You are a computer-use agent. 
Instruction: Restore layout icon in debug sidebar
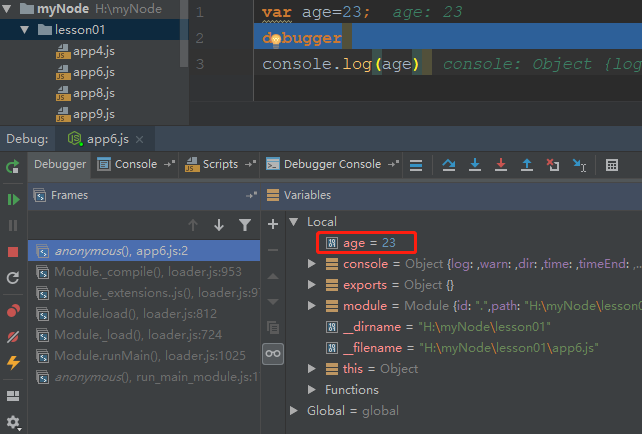coord(13,396)
